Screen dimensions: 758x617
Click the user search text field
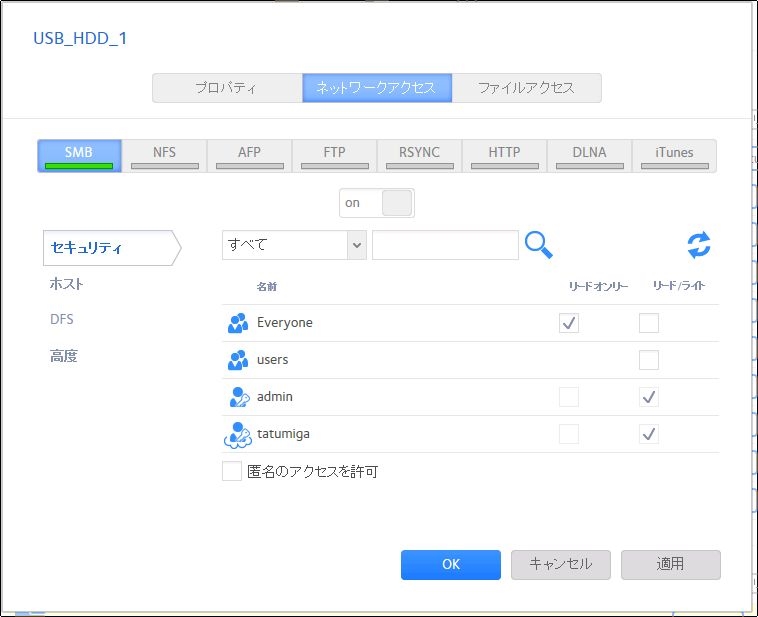point(445,245)
